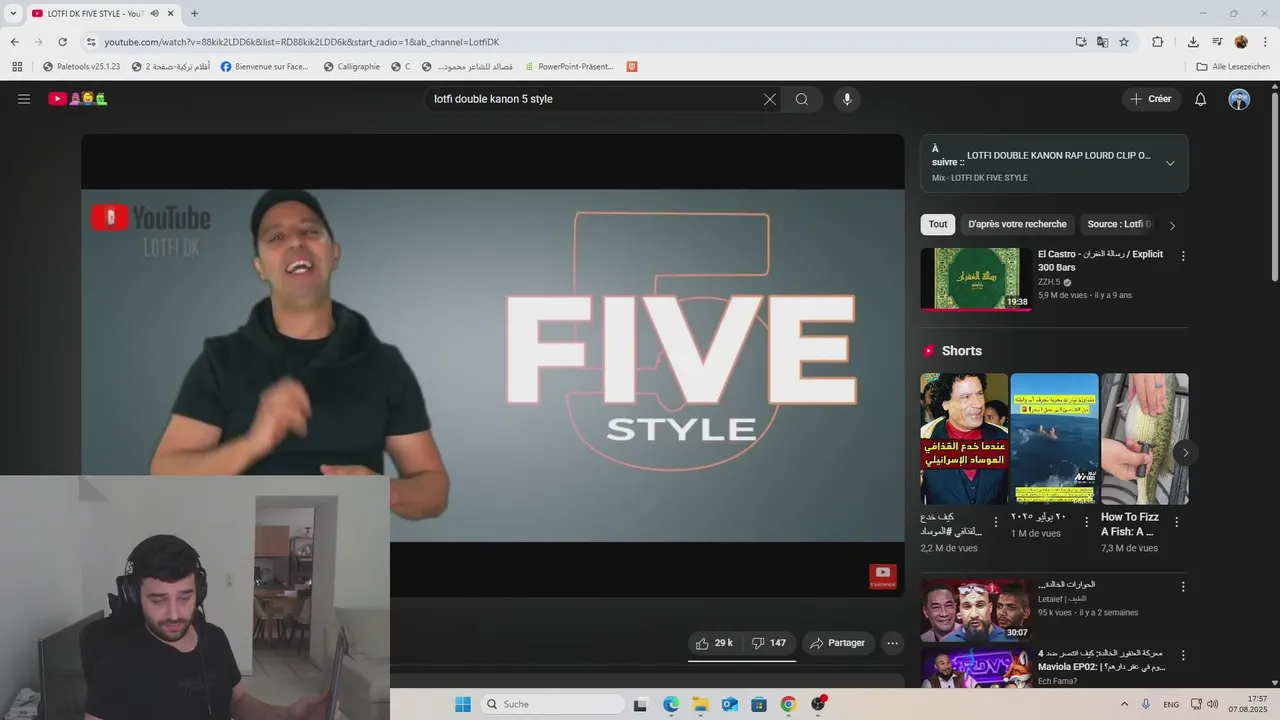The height and width of the screenshot is (720, 1280).
Task: Open YouTube notifications bell
Action: (x=1201, y=99)
